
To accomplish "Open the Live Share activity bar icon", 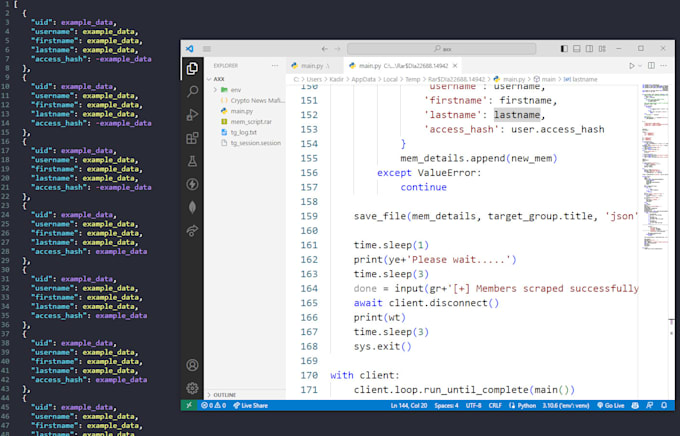I will (192, 231).
